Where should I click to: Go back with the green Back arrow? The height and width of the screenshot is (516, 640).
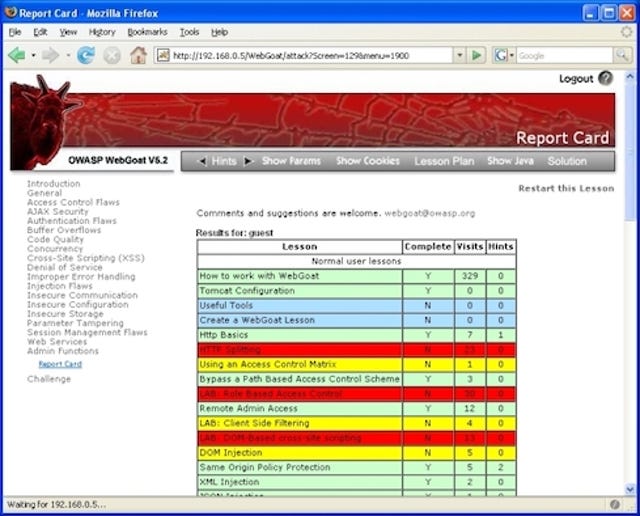coord(17,55)
